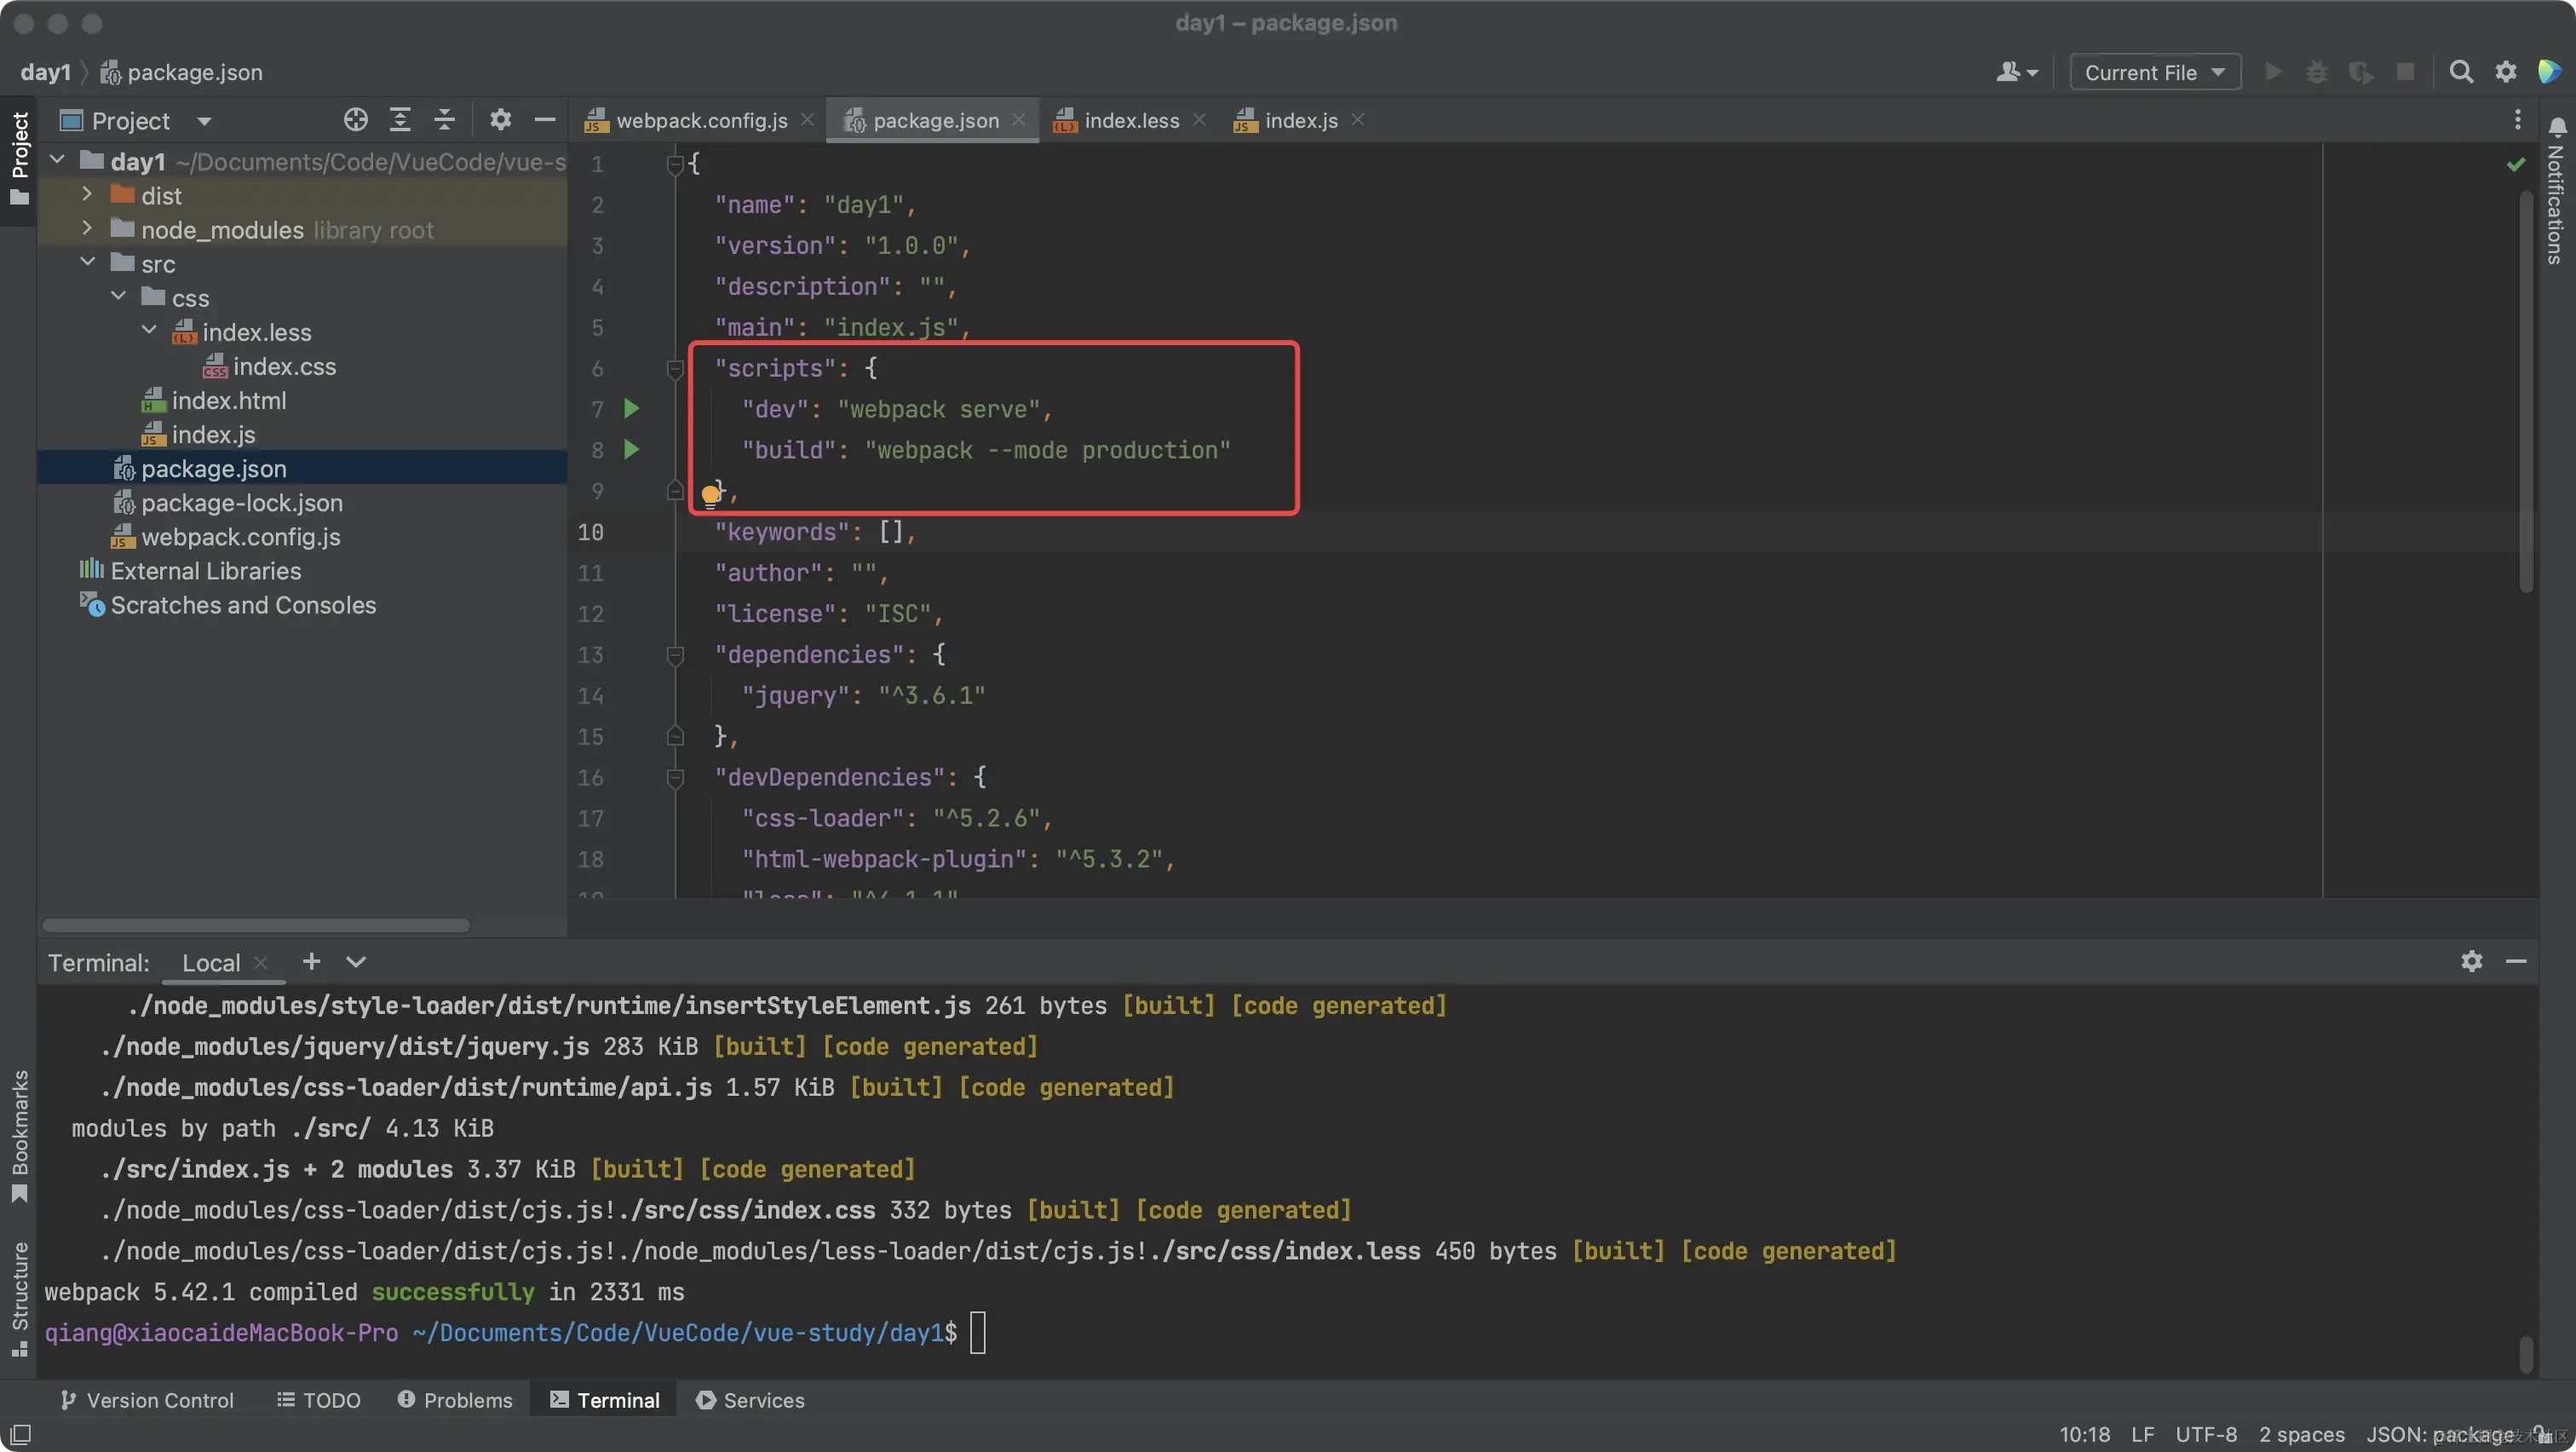Collapse the src folder node
Image resolution: width=2576 pixels, height=1452 pixels.
[87, 263]
